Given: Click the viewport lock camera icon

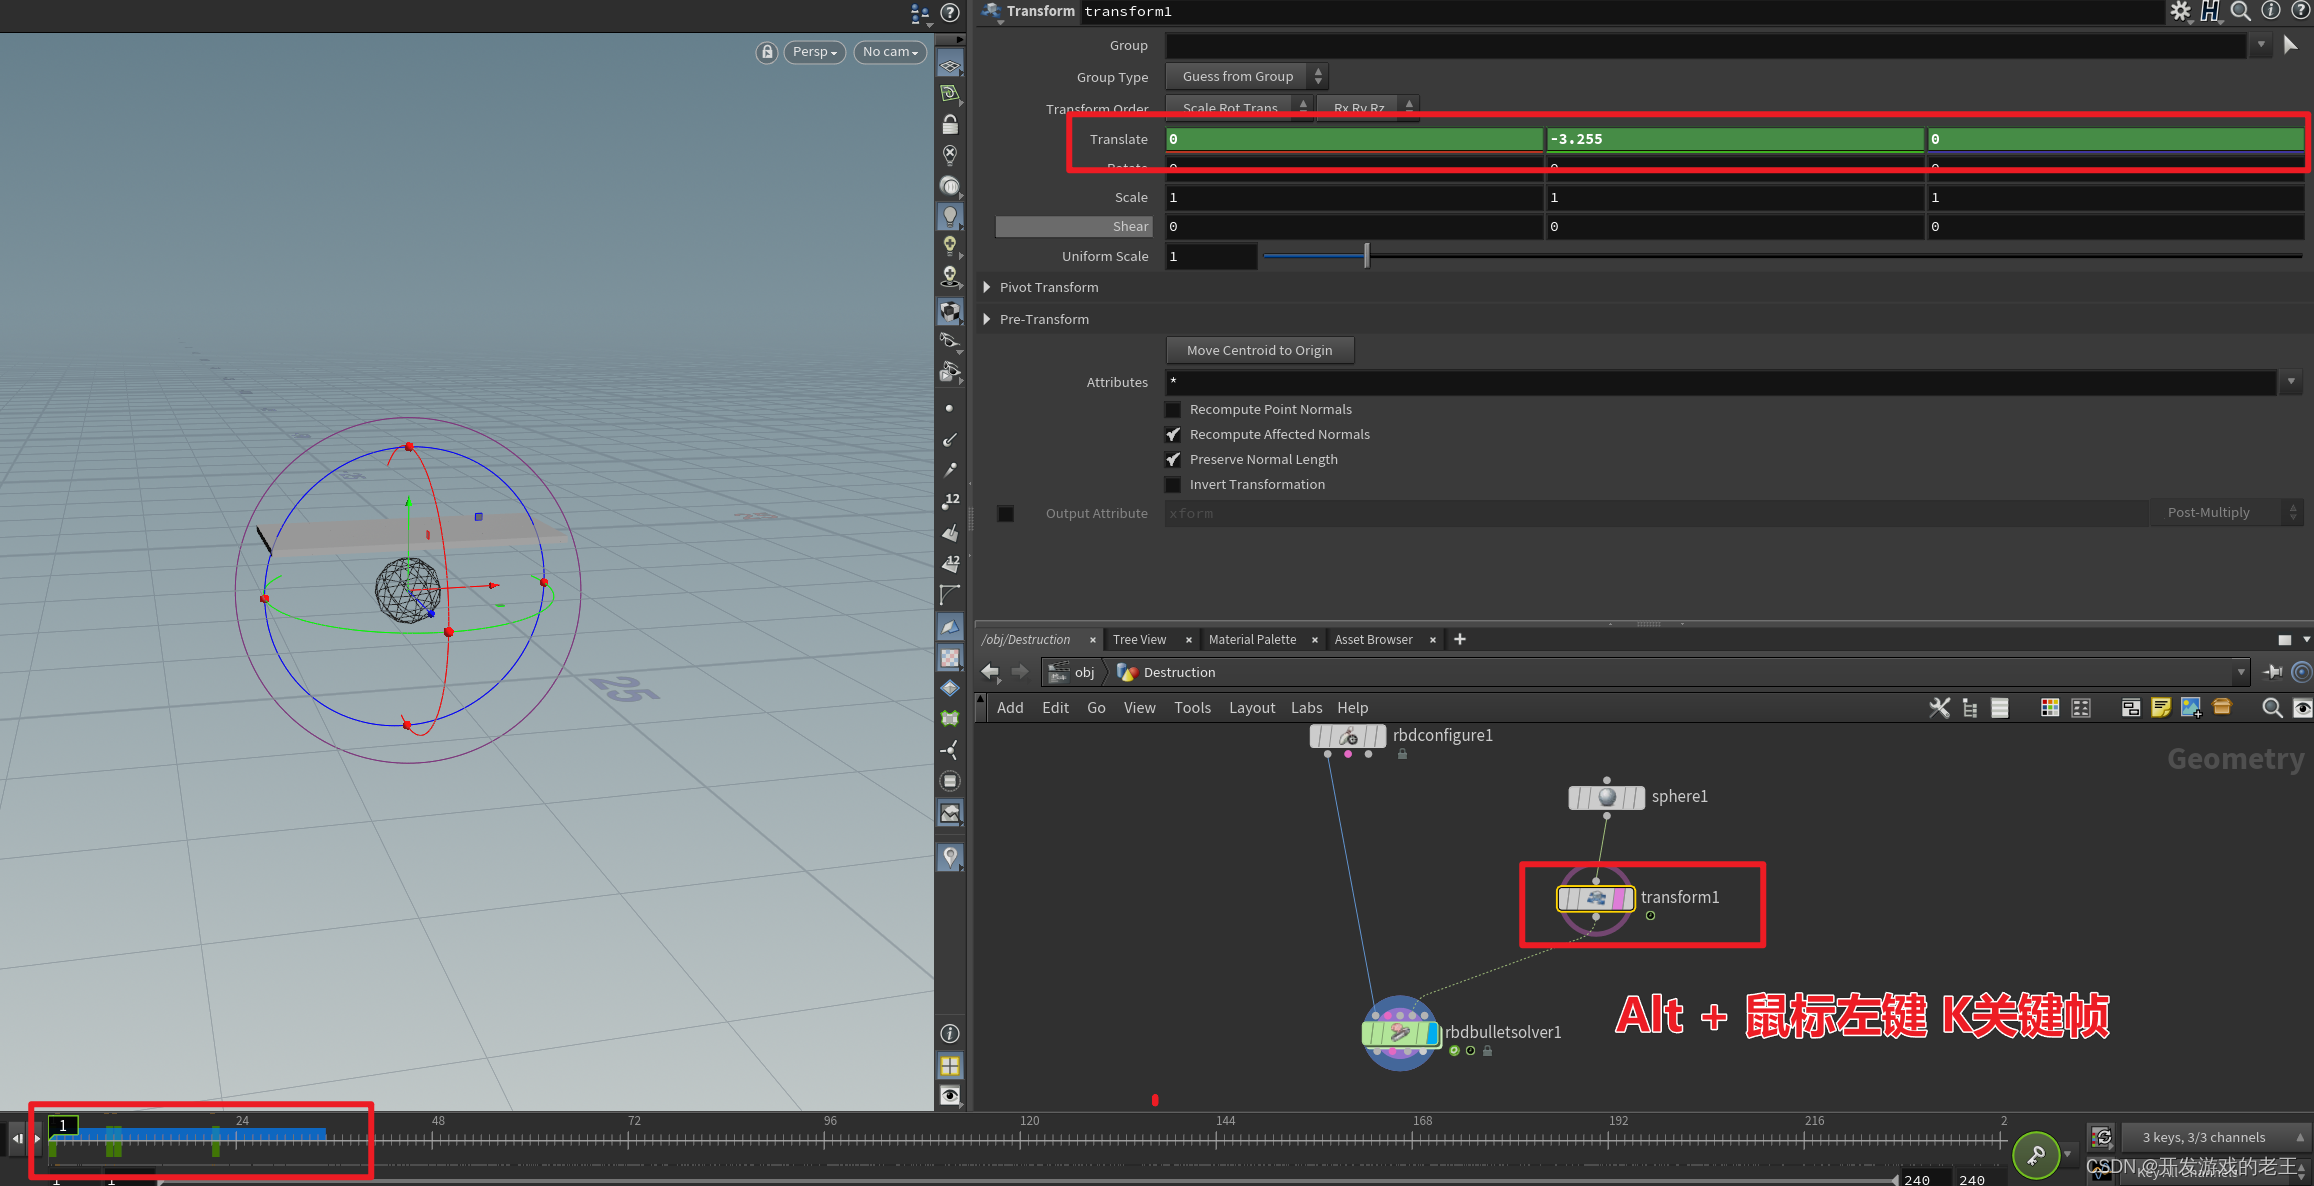Looking at the screenshot, I should click(766, 52).
